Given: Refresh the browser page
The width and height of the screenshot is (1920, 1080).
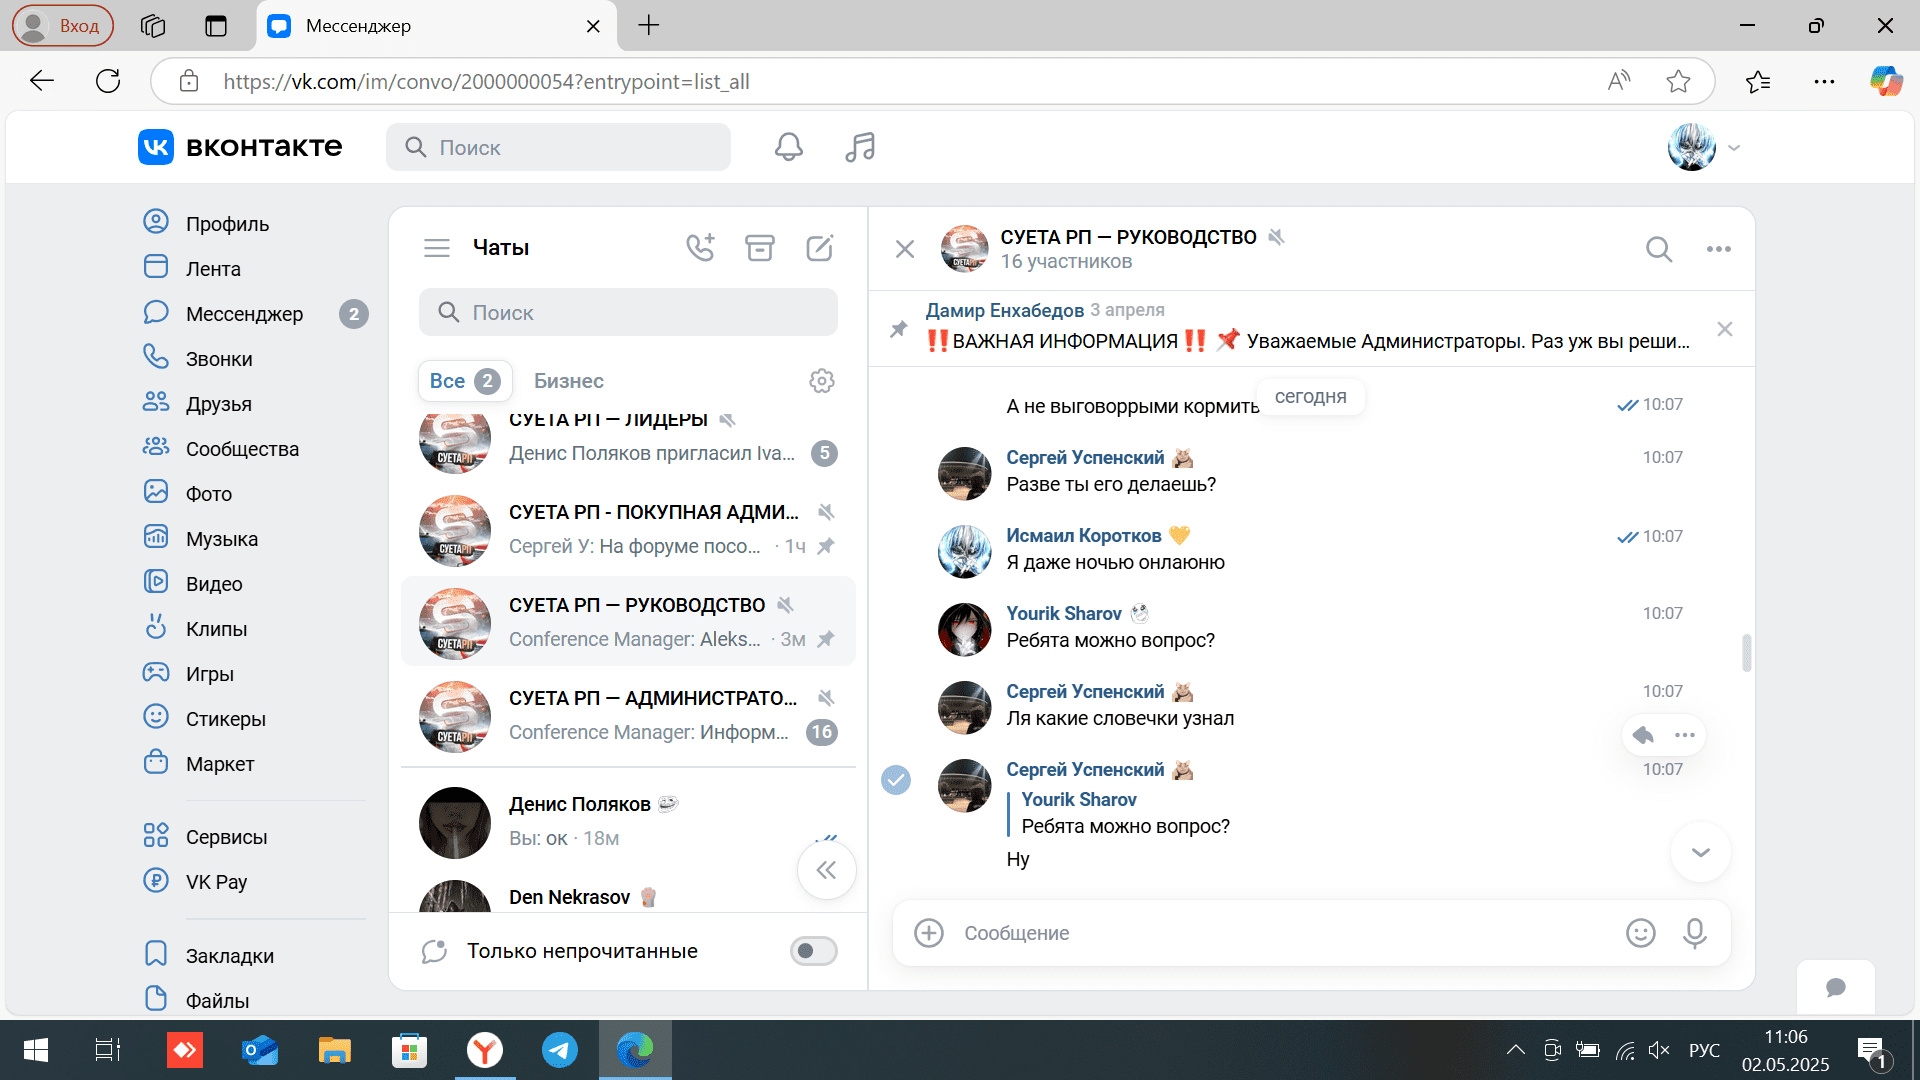Looking at the screenshot, I should 108,81.
